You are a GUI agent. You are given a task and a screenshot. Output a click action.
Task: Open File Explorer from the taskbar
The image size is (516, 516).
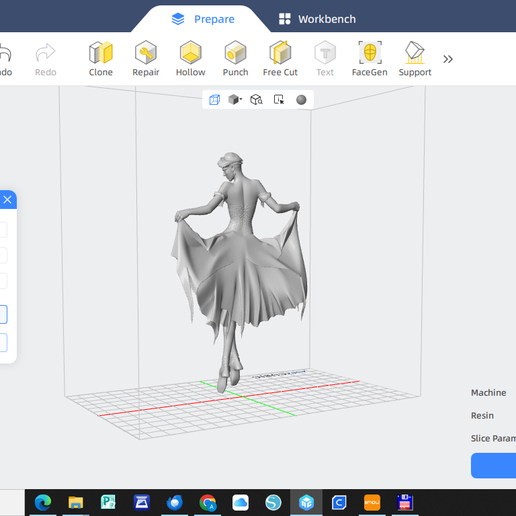coord(76,502)
